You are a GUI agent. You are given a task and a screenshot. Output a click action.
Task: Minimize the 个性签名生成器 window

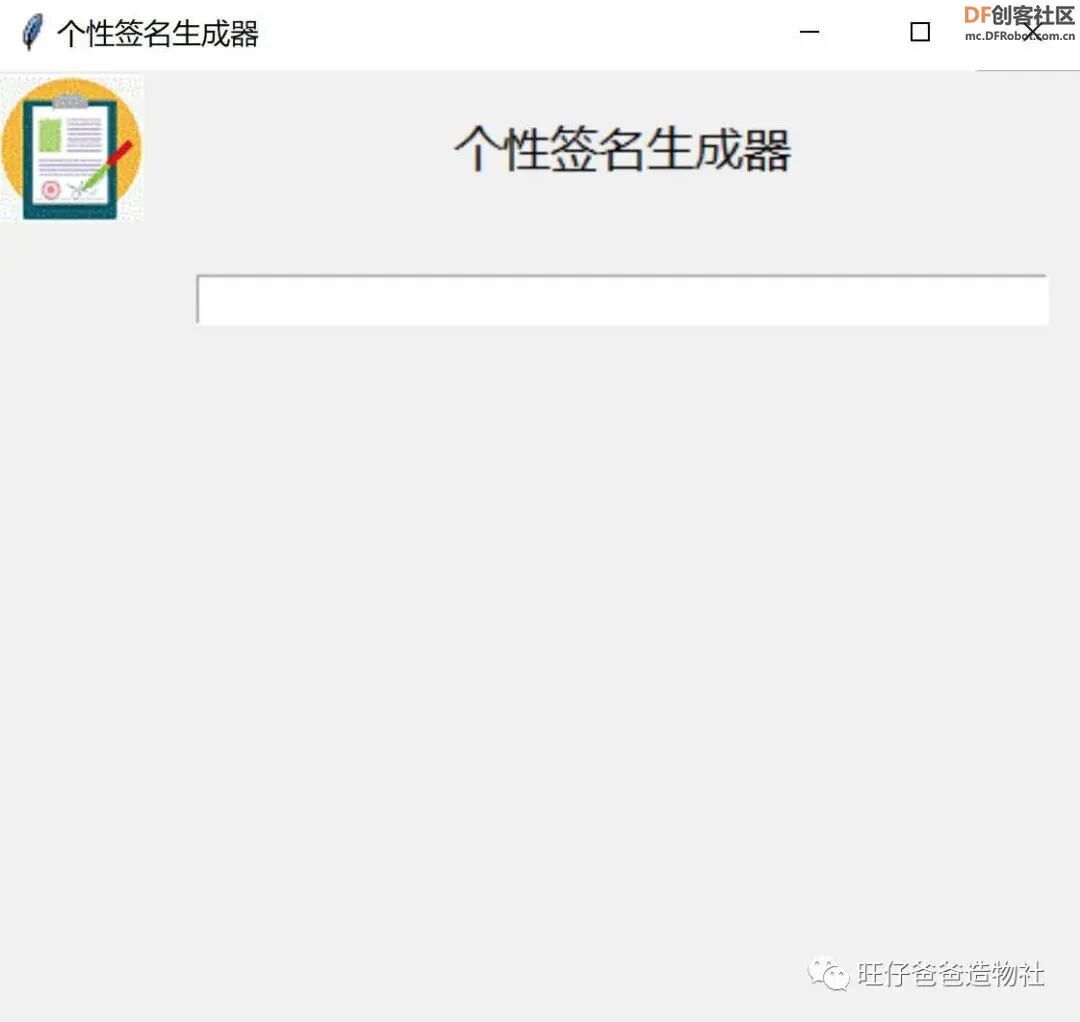809,33
